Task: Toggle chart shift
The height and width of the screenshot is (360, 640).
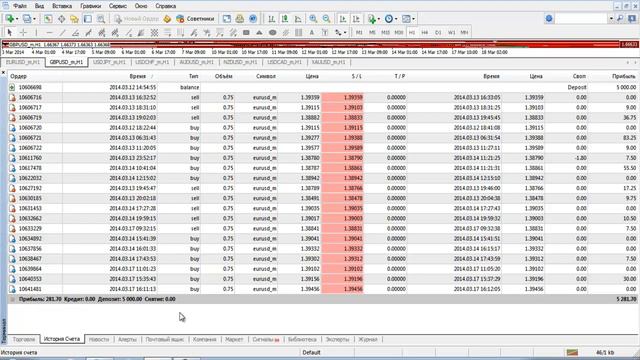Action: coord(356,19)
